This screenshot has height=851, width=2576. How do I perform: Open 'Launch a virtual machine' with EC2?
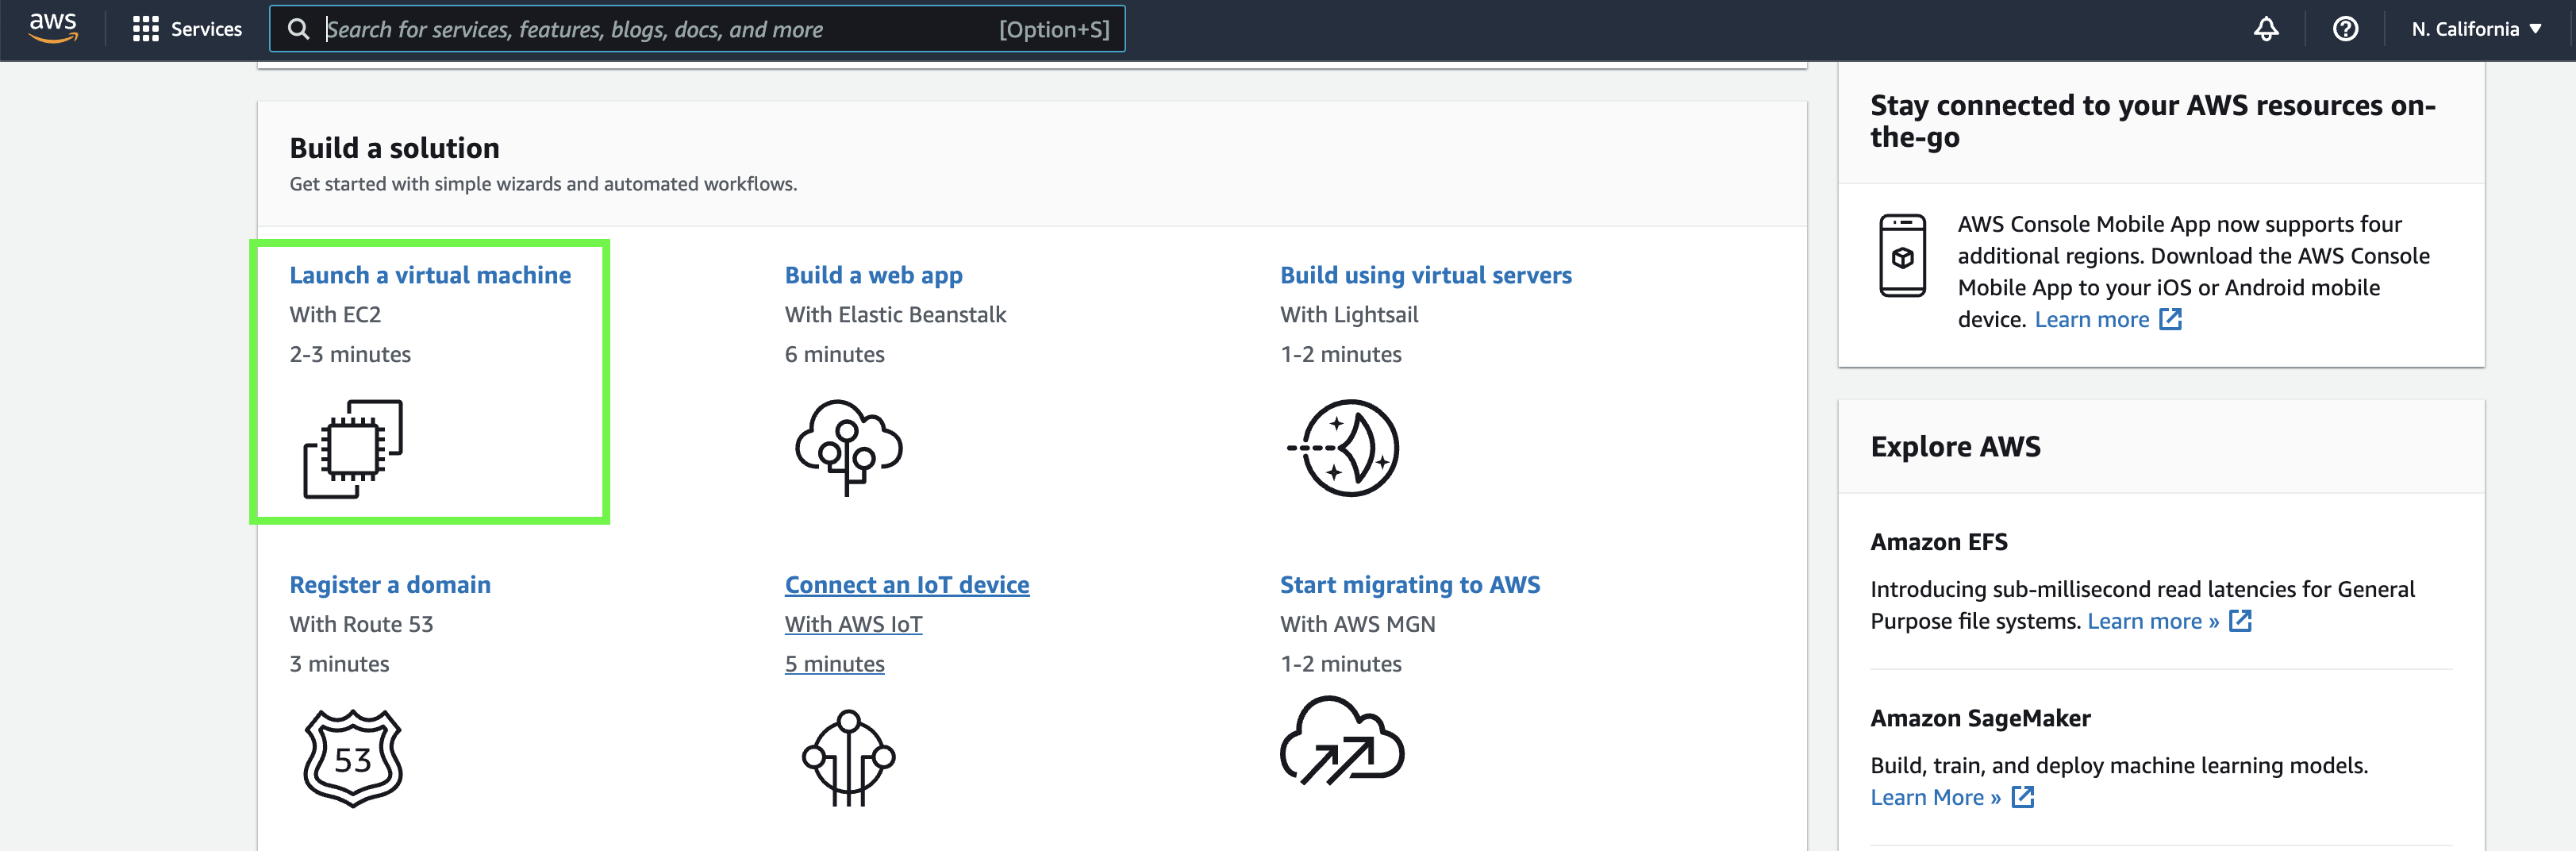pyautogui.click(x=430, y=275)
